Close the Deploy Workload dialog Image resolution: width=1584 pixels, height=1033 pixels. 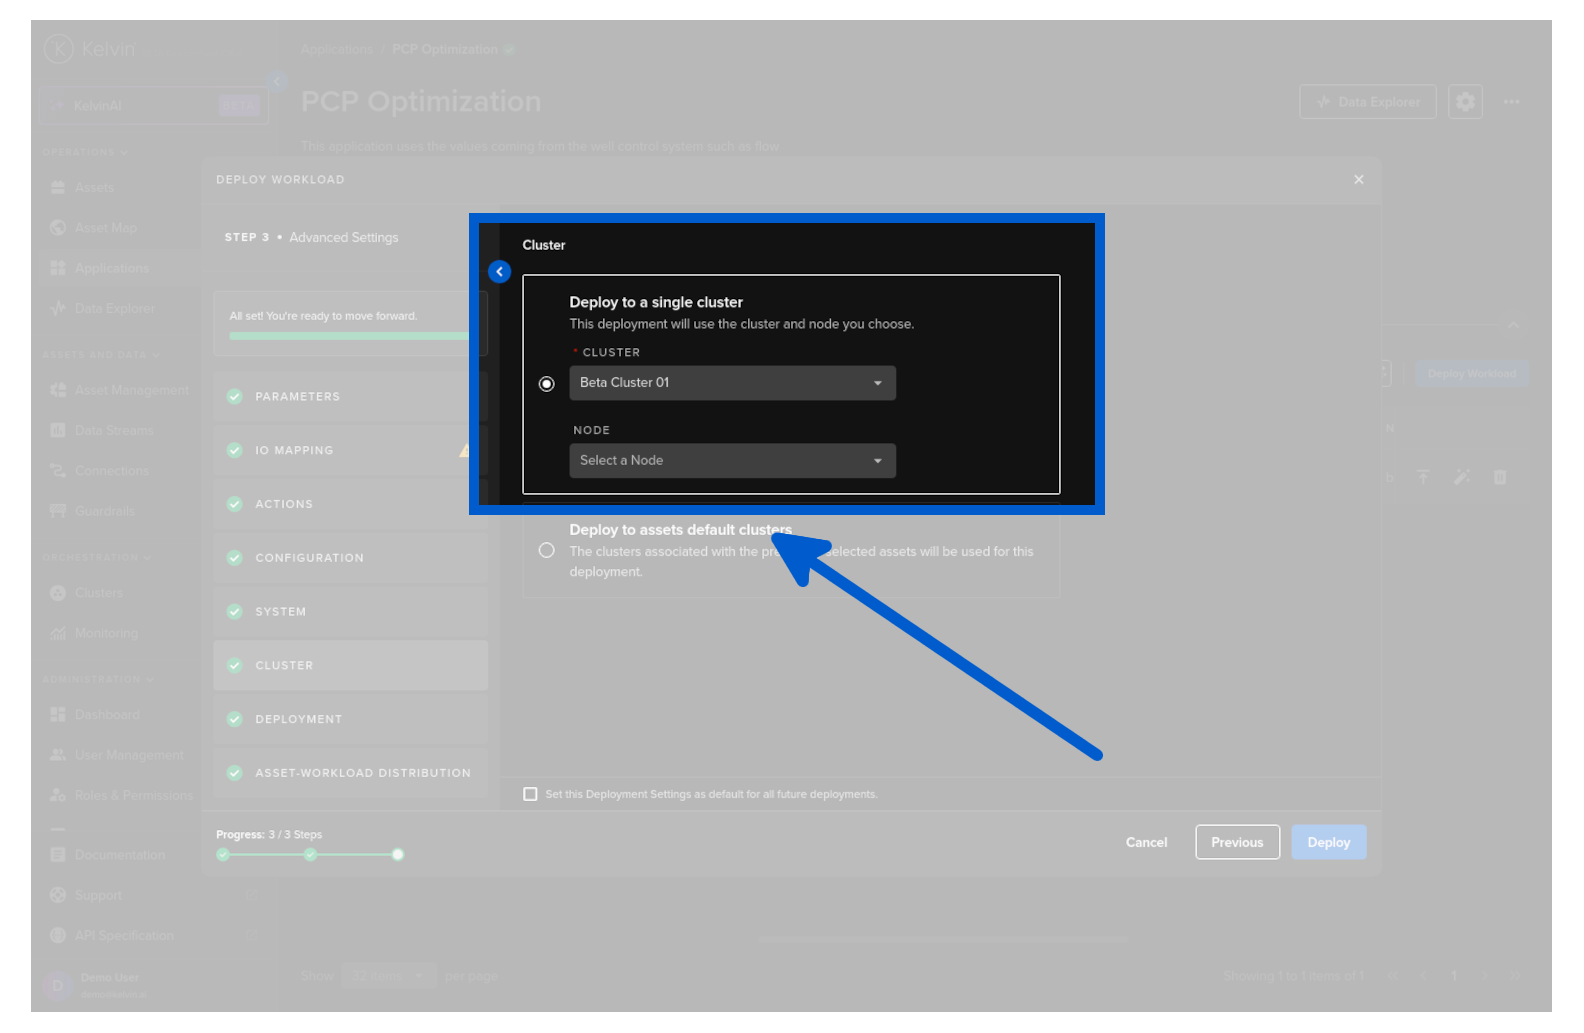coord(1358,180)
